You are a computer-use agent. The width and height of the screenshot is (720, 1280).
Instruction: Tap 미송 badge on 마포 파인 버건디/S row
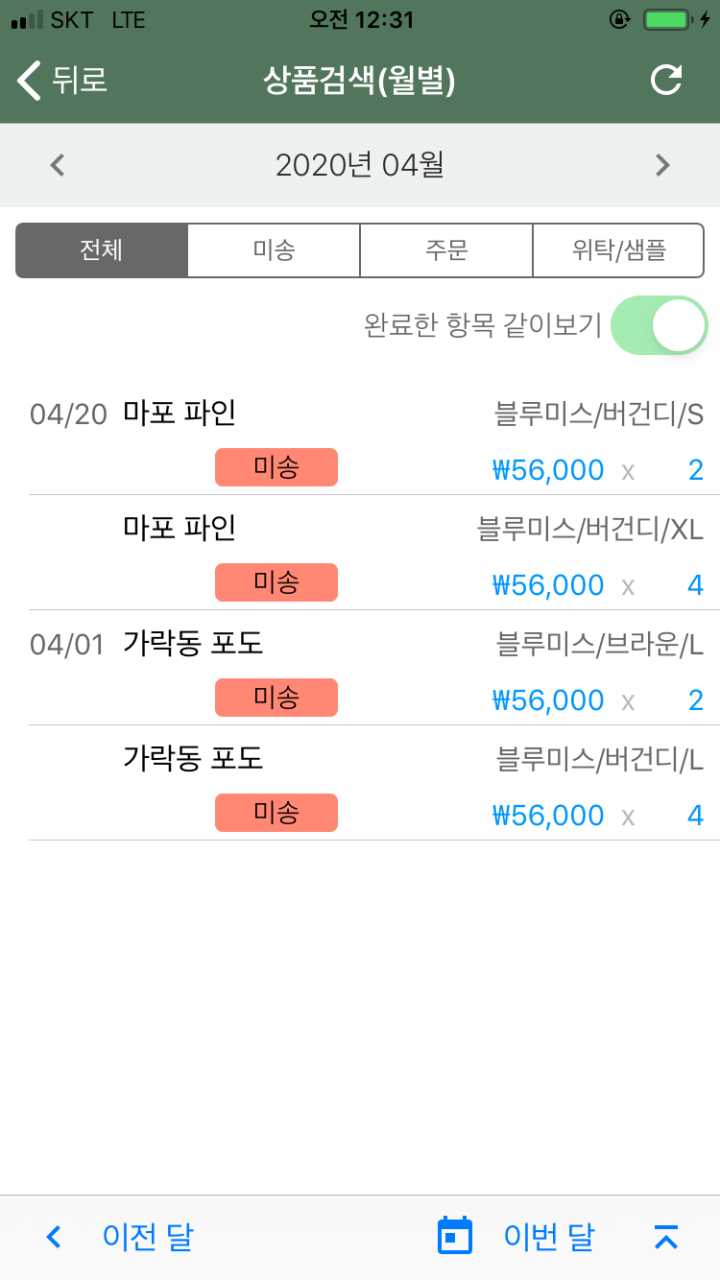point(276,468)
